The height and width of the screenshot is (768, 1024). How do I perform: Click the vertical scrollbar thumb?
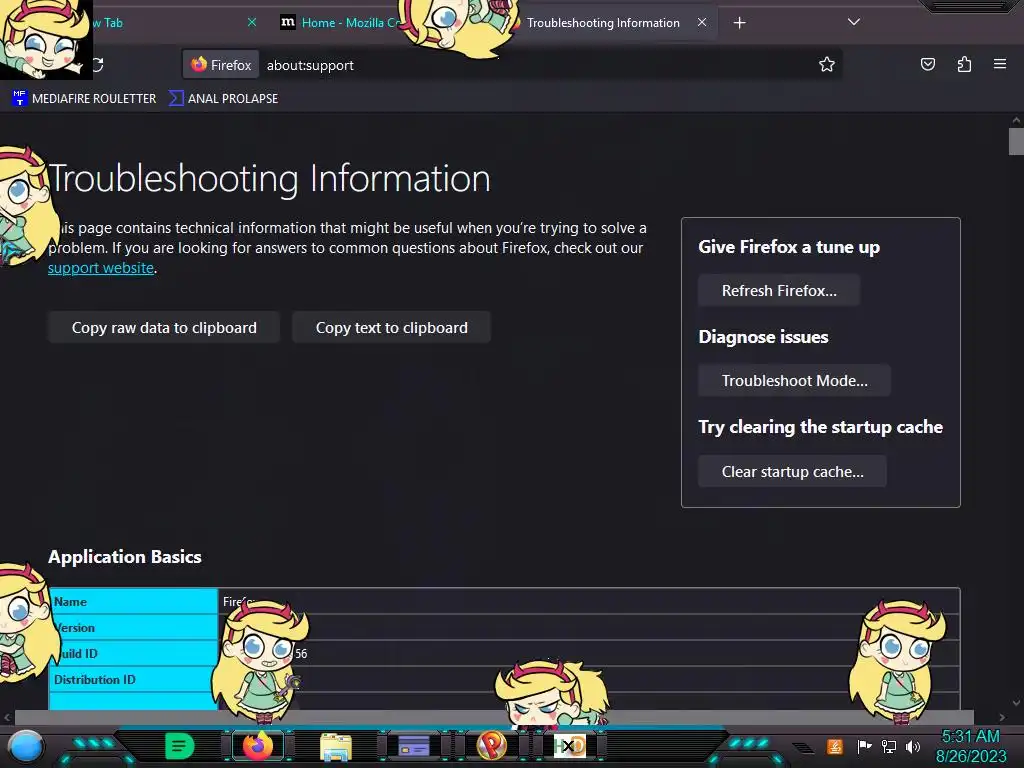[1016, 142]
